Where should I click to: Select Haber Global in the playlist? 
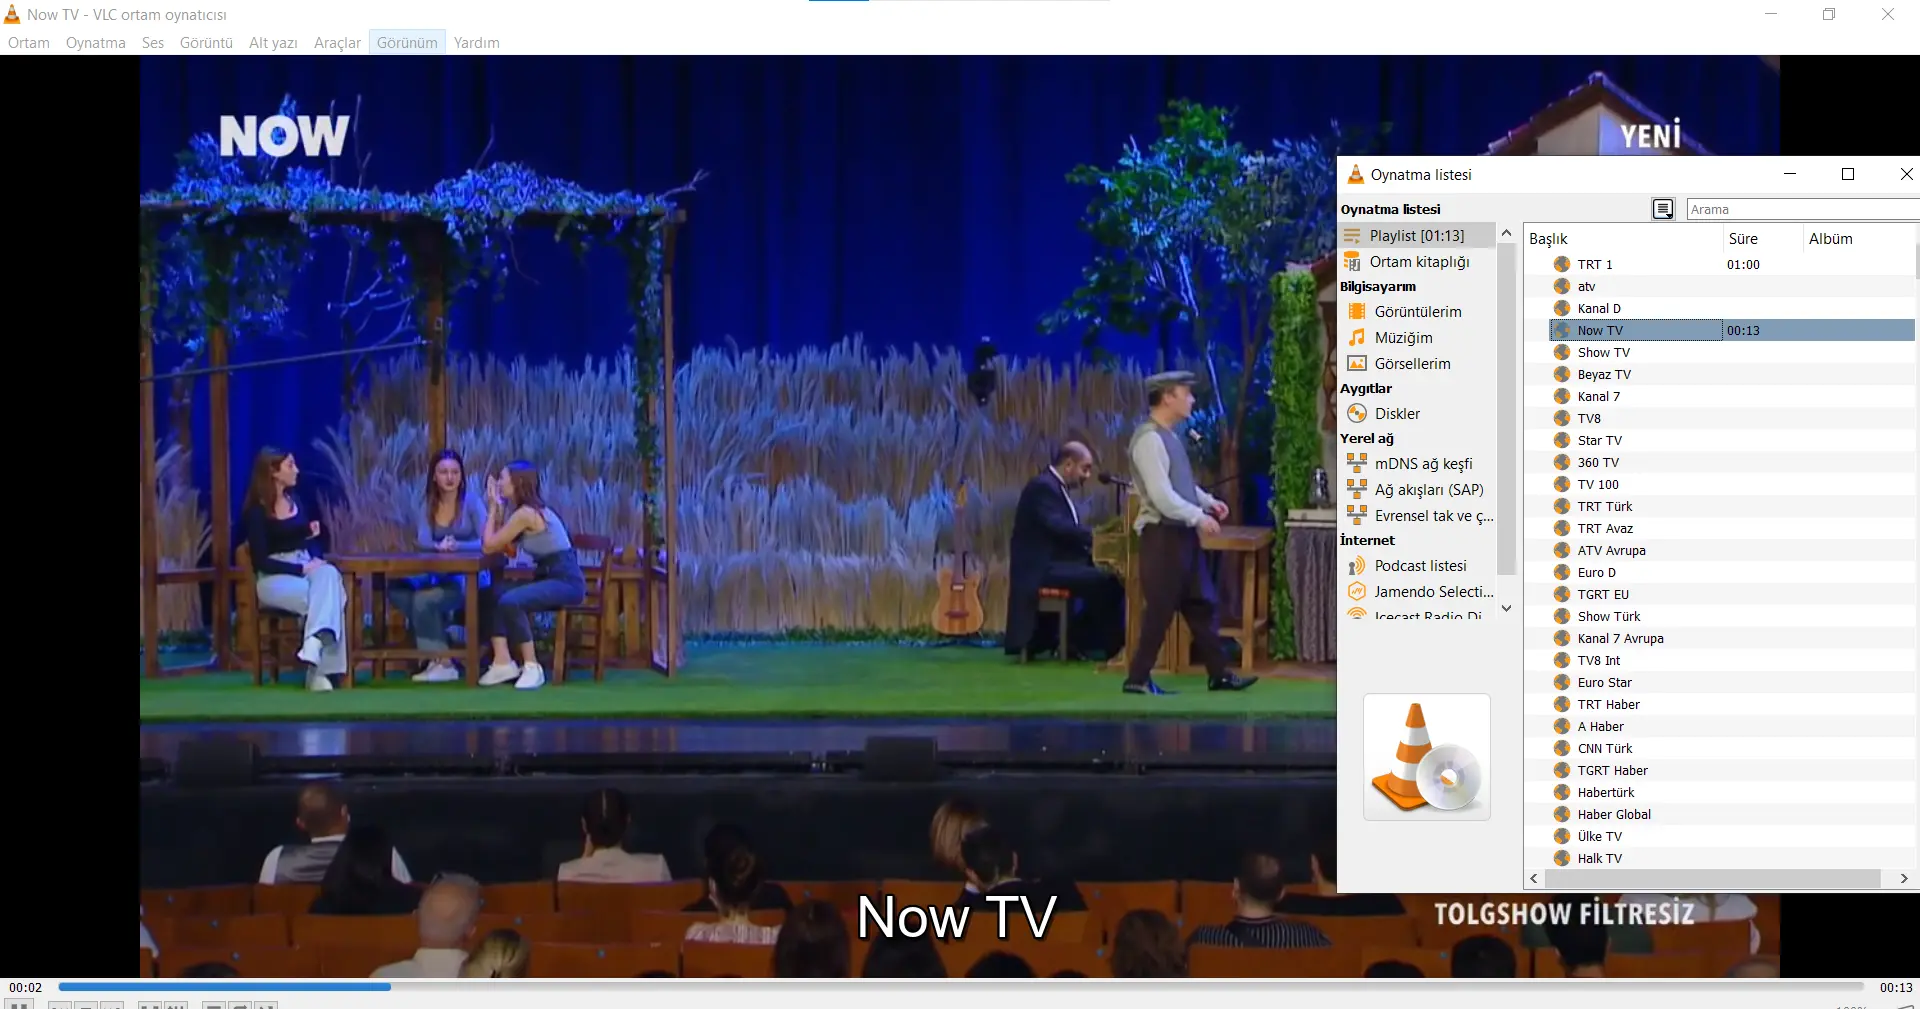(x=1732, y=814)
